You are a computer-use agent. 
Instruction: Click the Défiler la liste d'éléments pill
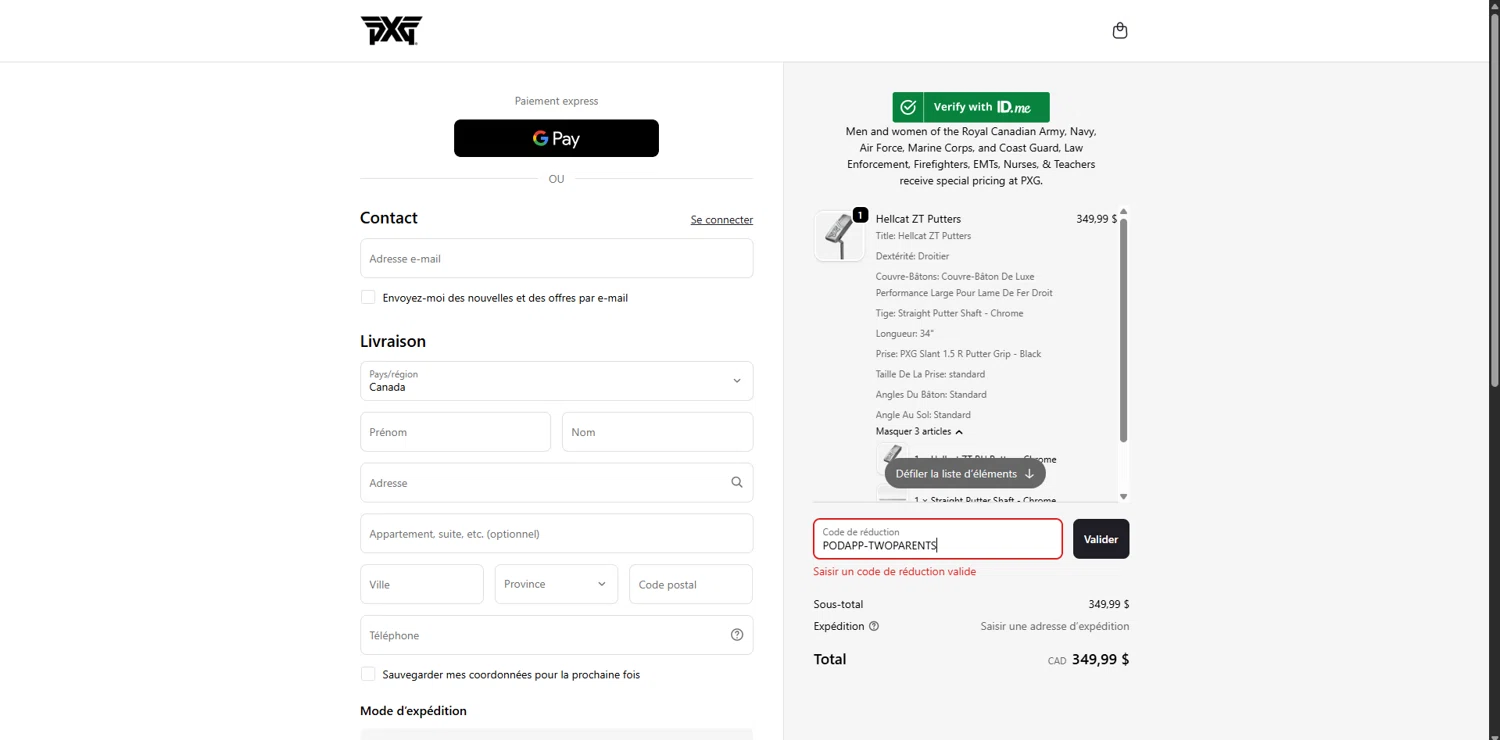[965, 474]
